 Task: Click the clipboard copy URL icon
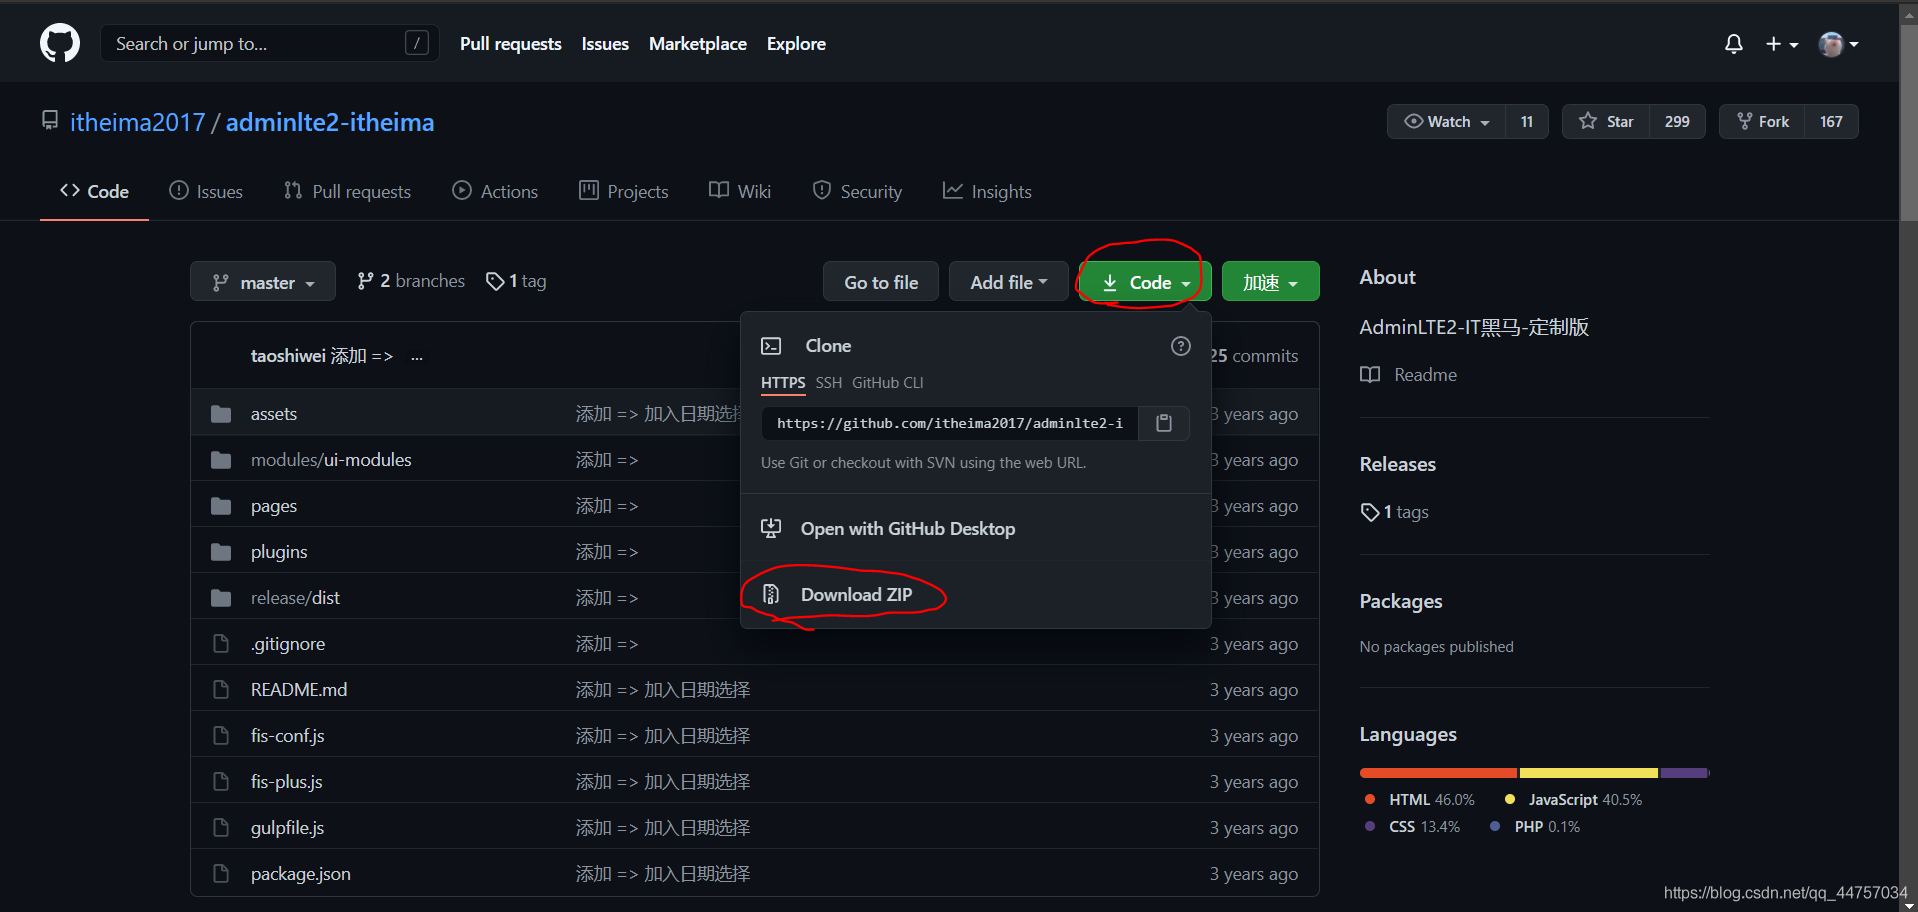1164,423
